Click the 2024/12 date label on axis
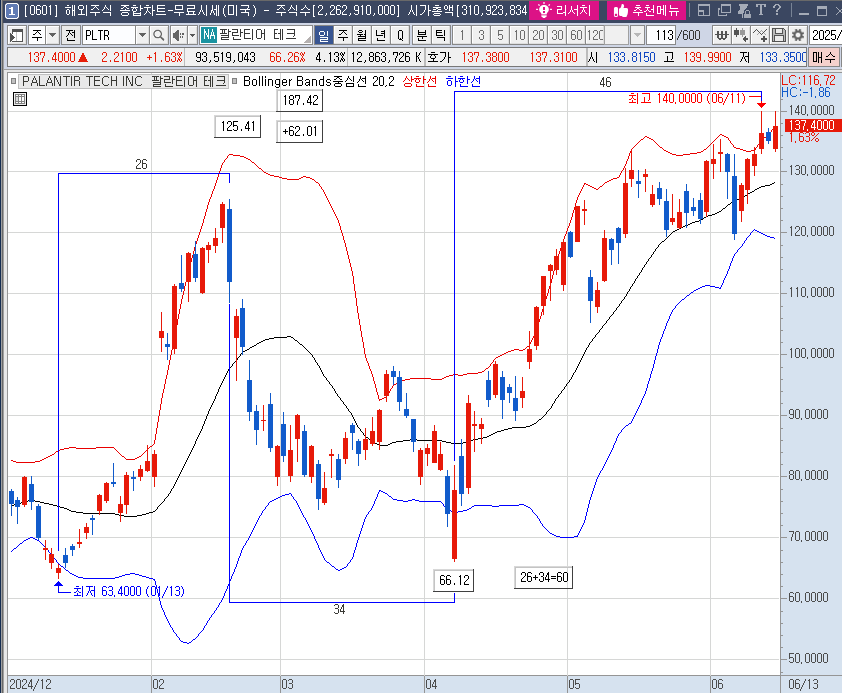 click(x=31, y=684)
